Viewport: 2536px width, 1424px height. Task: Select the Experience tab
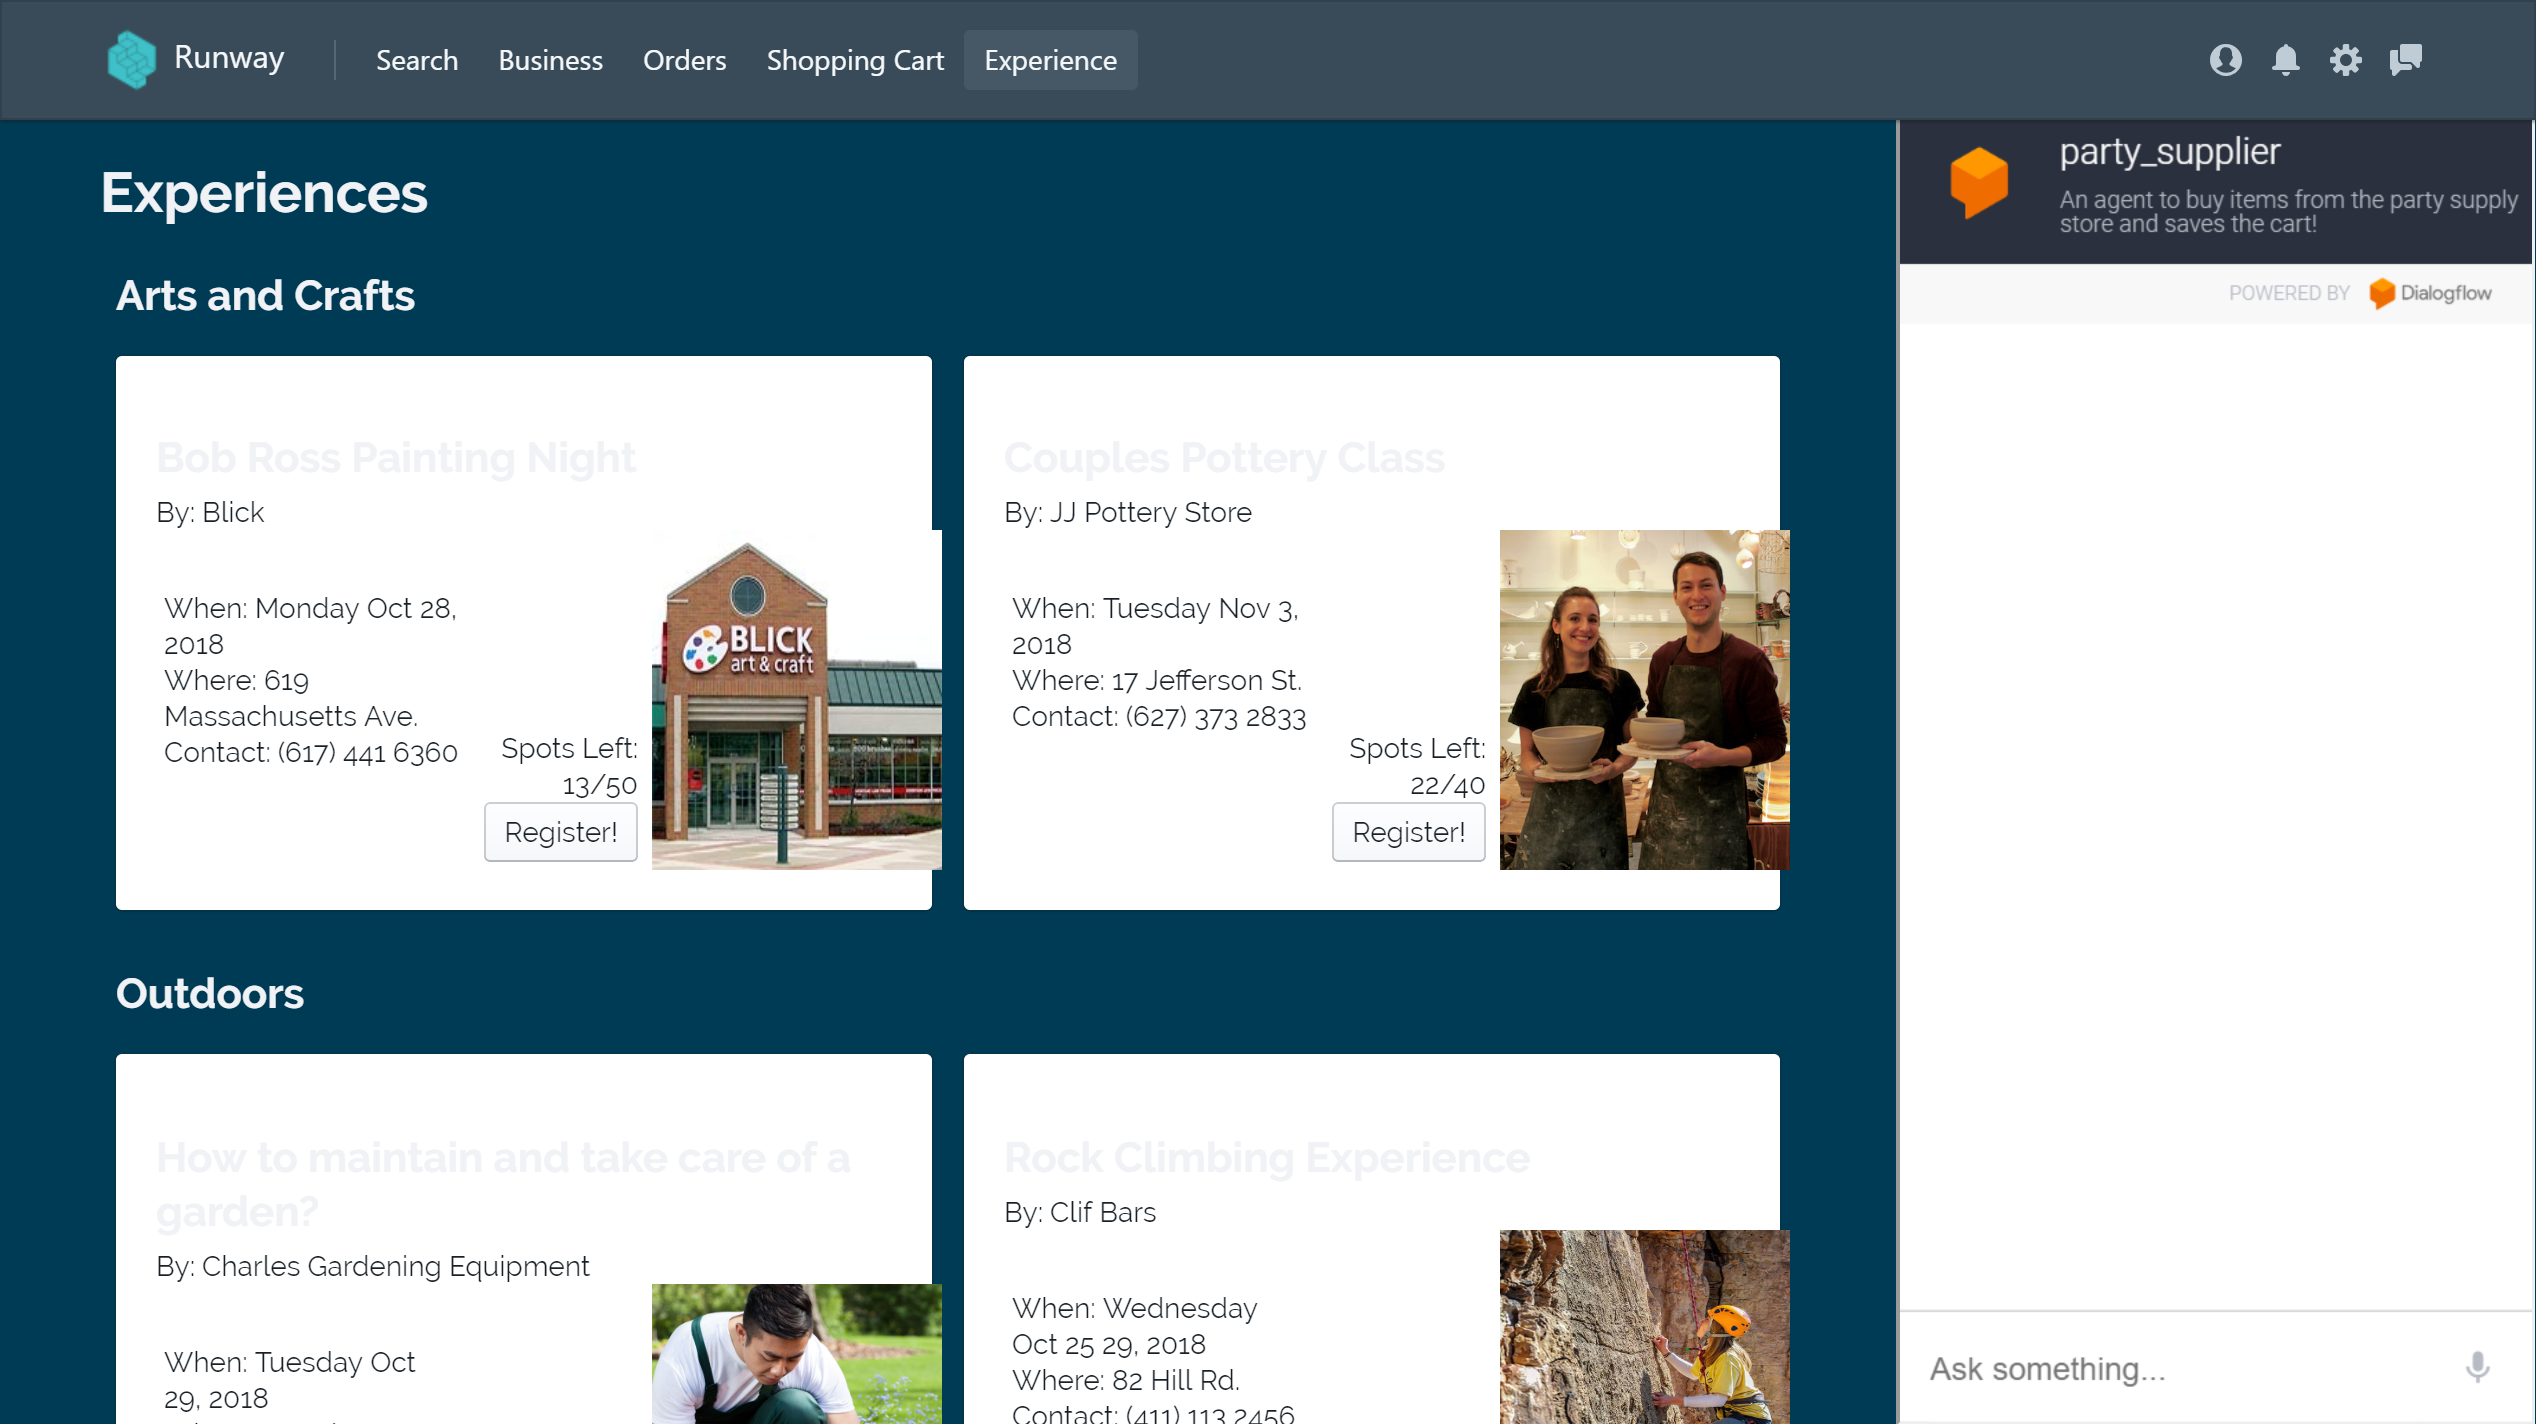pyautogui.click(x=1050, y=60)
